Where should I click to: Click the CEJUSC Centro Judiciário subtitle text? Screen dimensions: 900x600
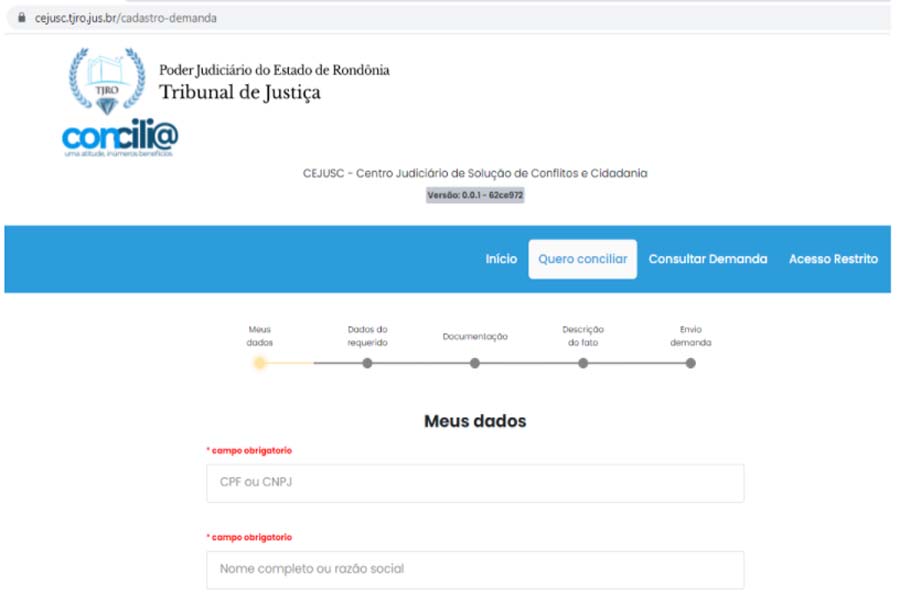[x=475, y=173]
